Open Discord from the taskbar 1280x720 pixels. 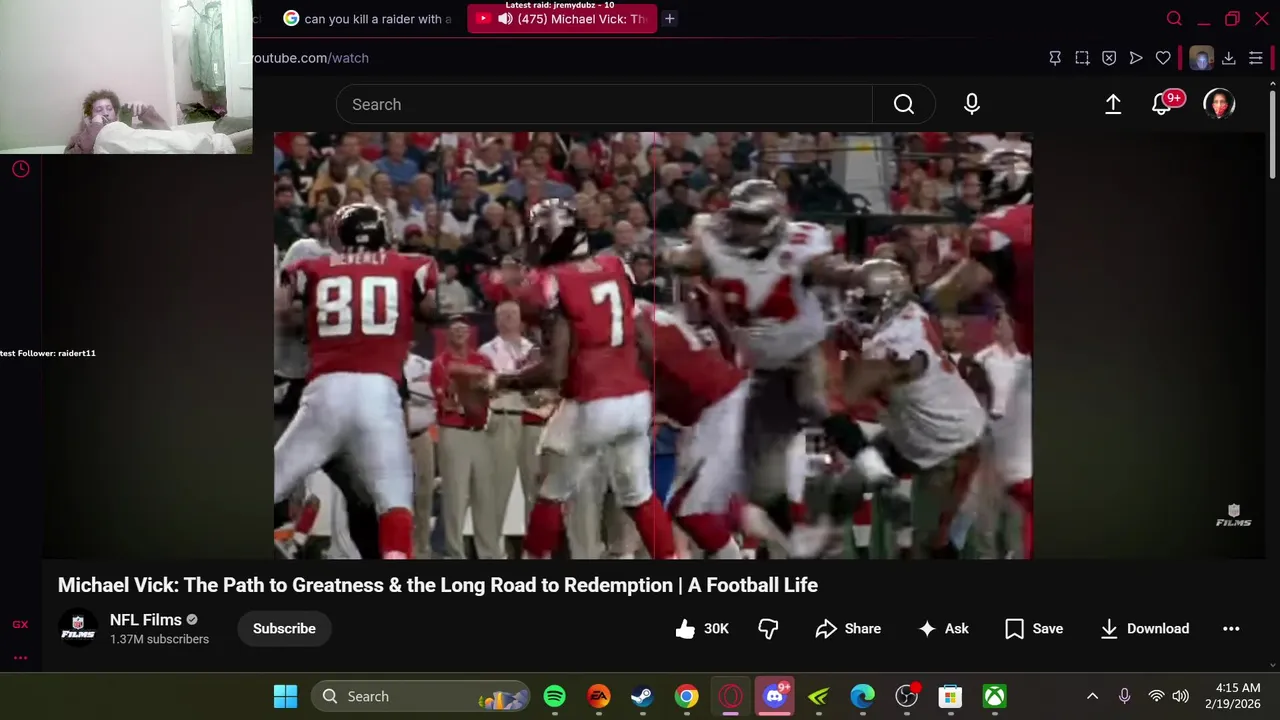tap(775, 696)
